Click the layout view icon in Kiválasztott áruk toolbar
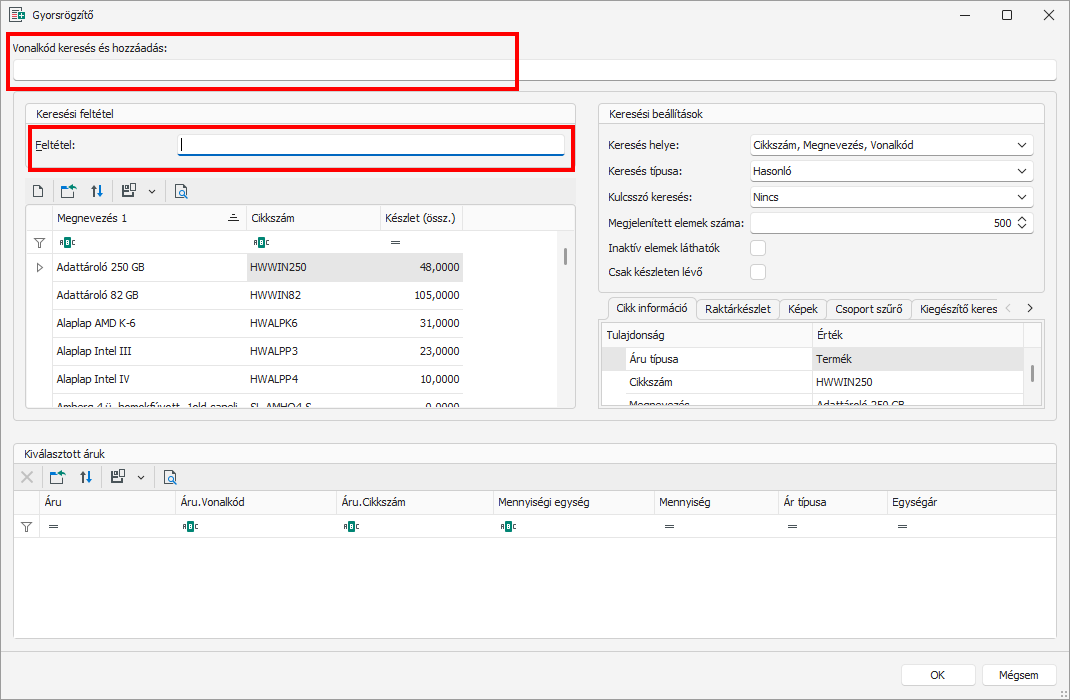This screenshot has width=1070, height=700. point(117,478)
